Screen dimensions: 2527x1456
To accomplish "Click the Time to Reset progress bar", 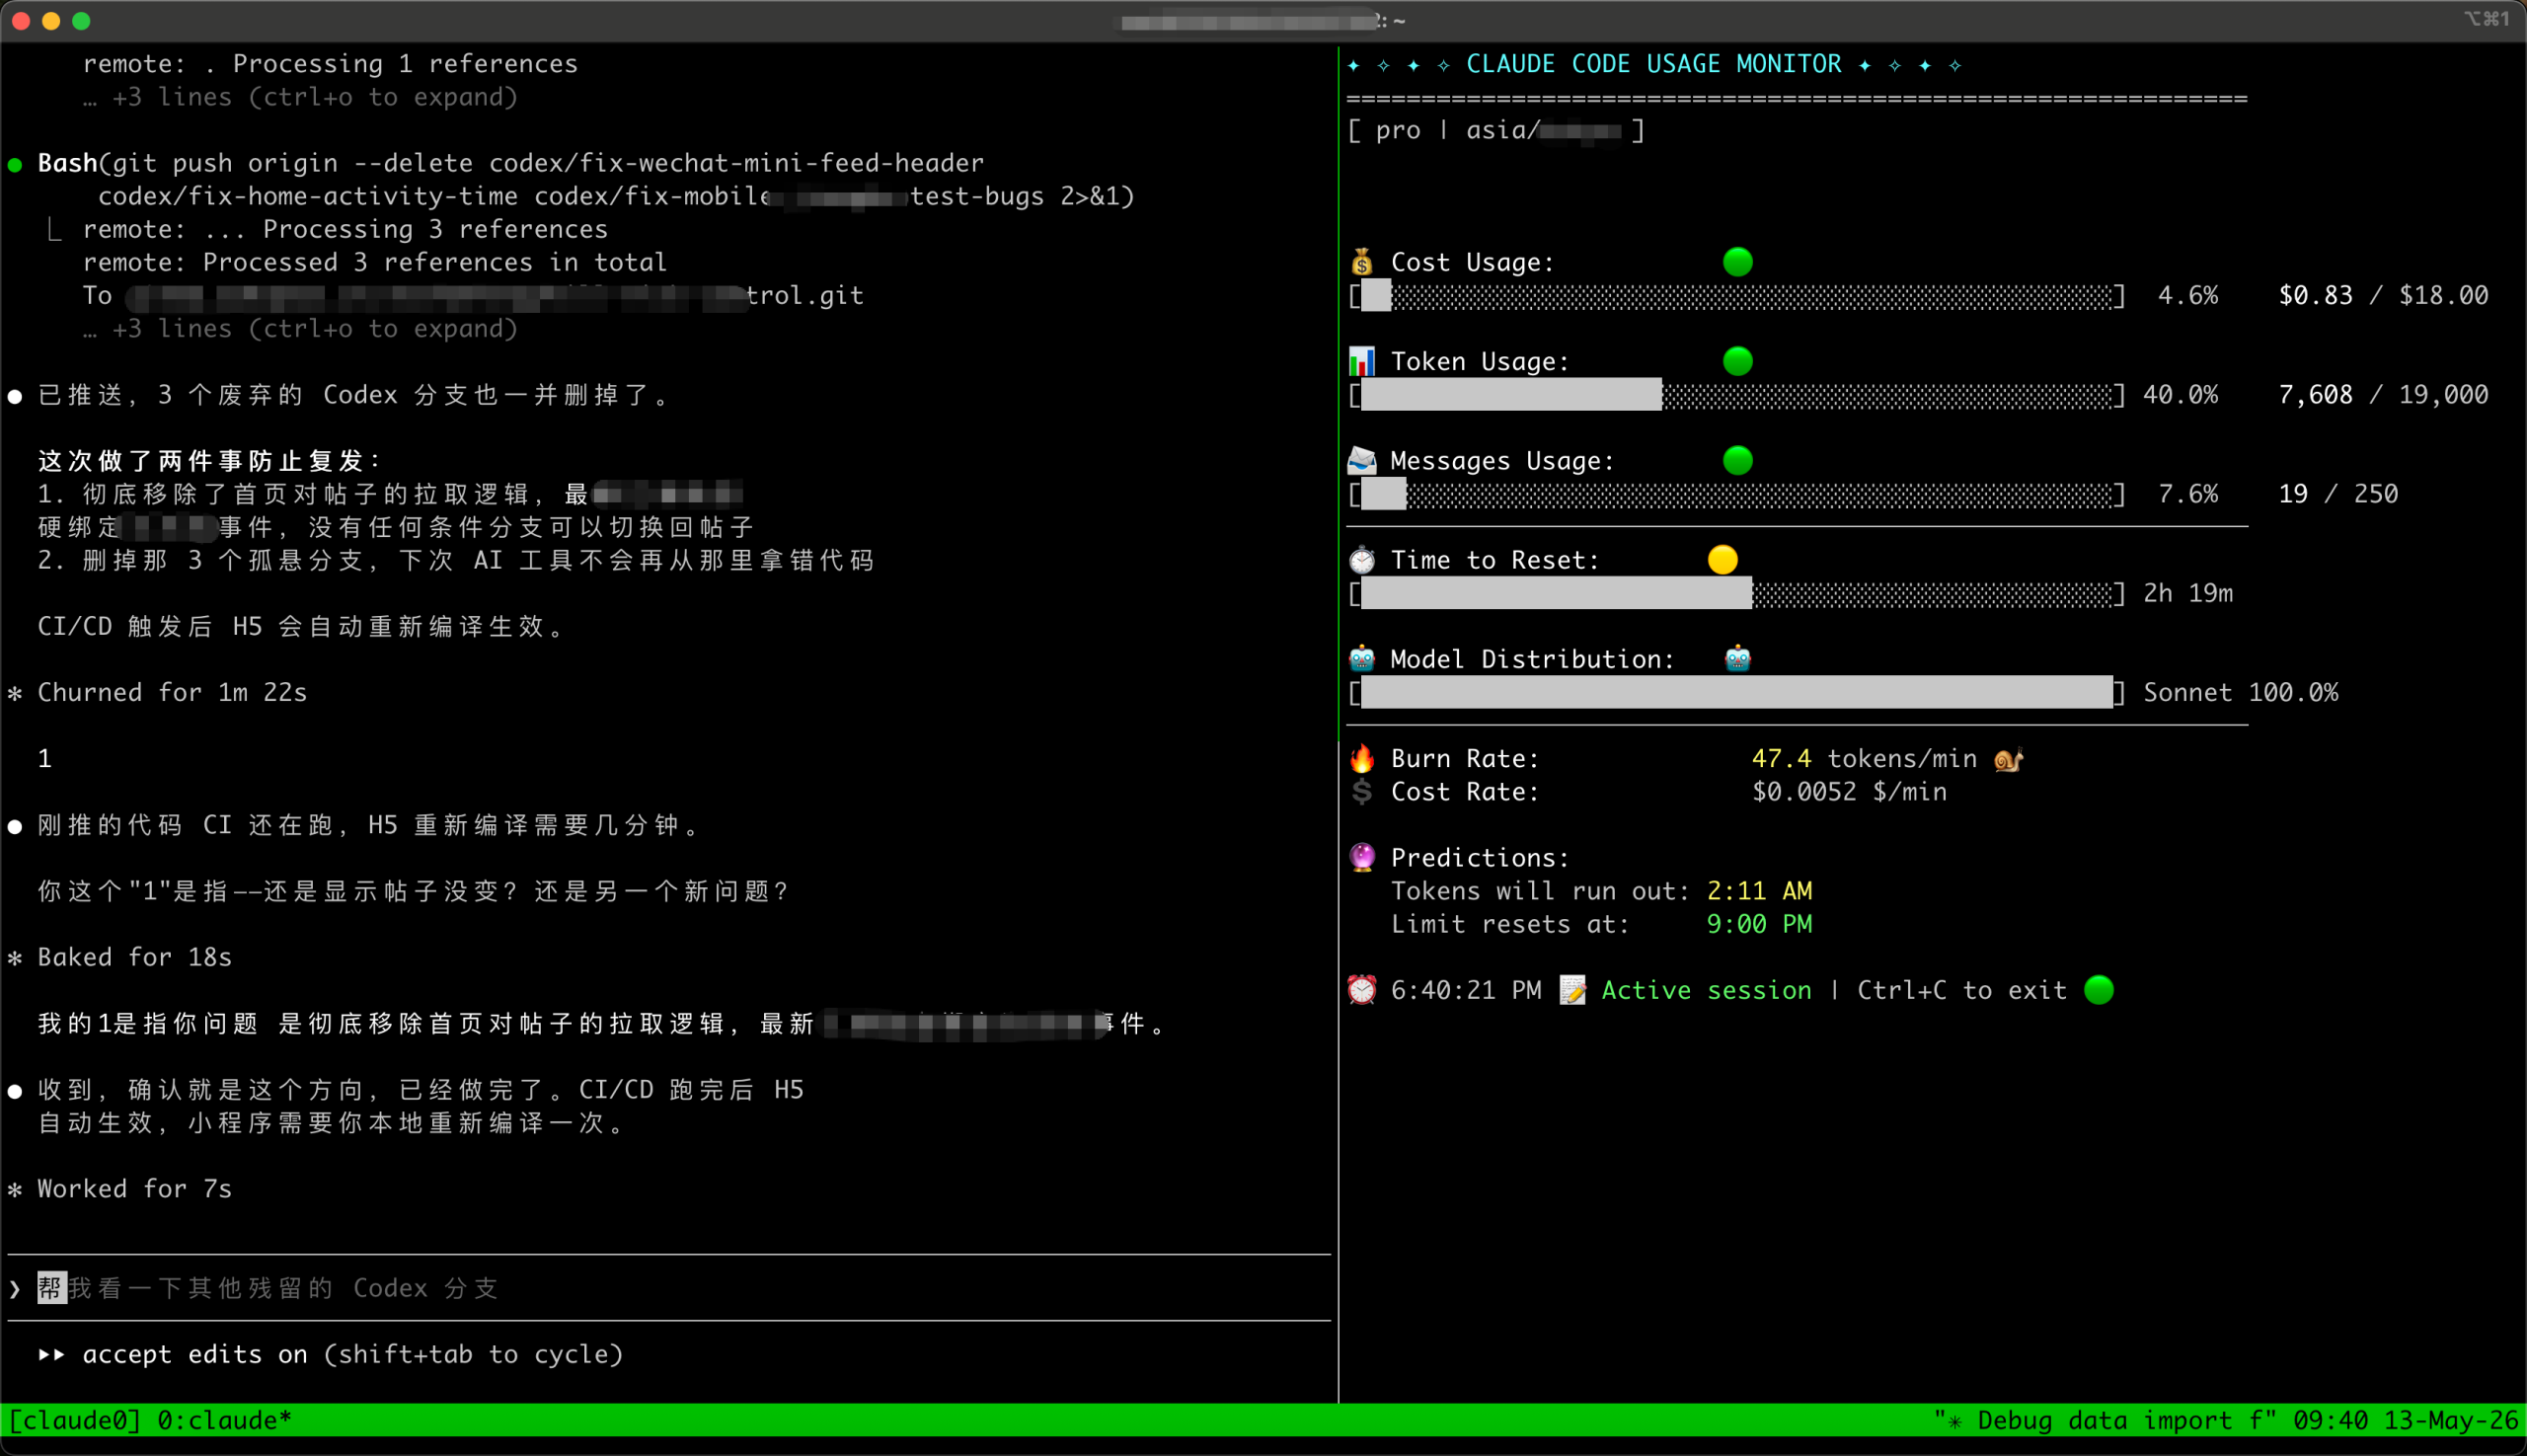I will pos(1737,594).
